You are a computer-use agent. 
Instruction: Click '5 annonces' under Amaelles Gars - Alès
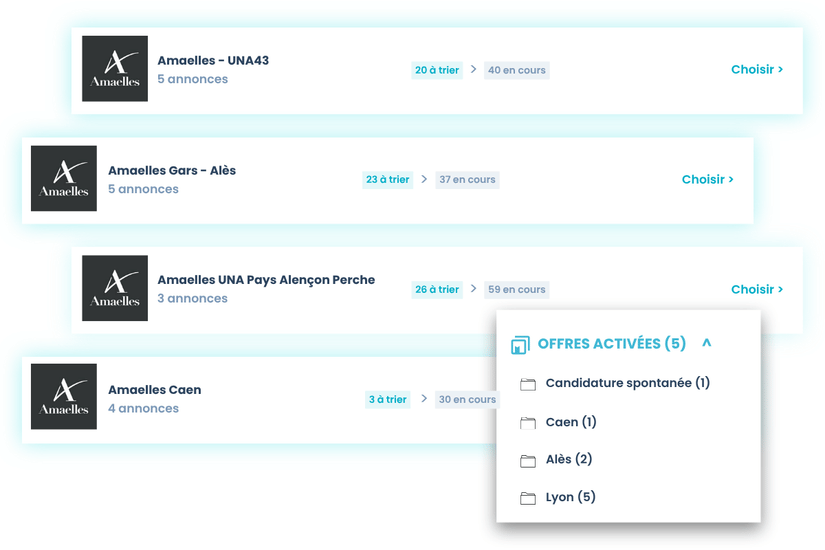(143, 189)
